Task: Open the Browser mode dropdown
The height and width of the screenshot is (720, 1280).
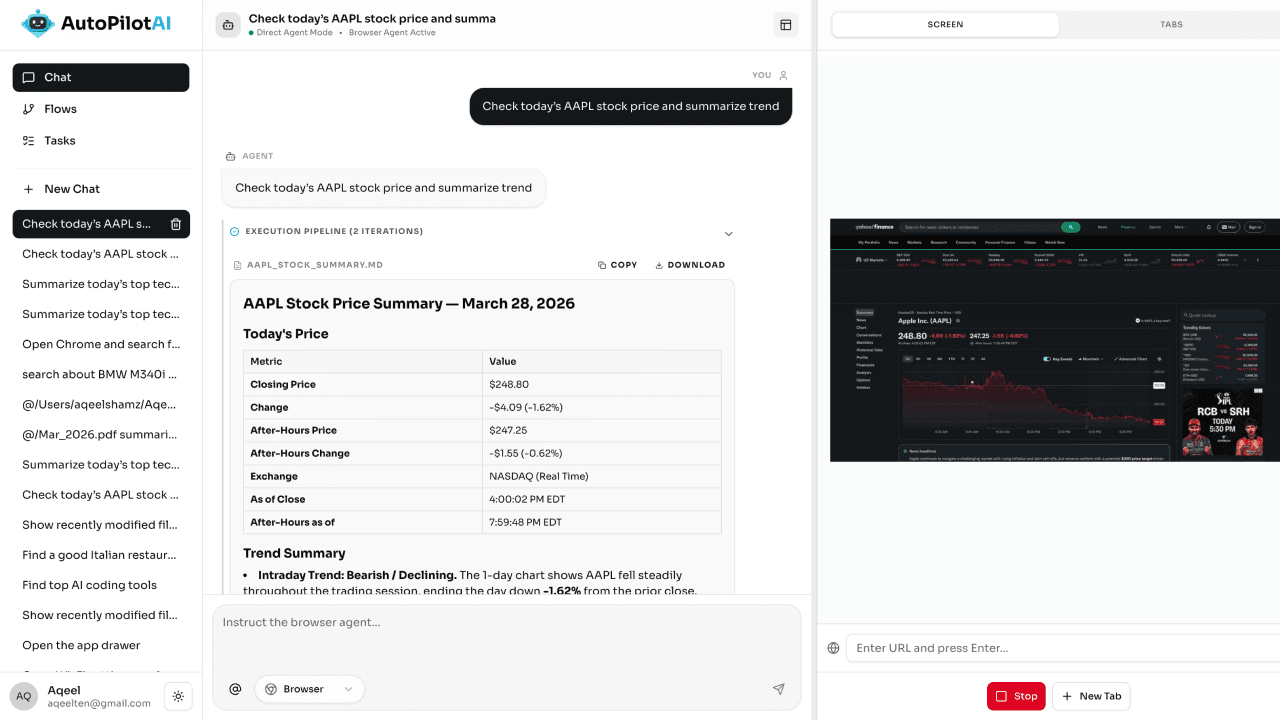Action: [309, 689]
